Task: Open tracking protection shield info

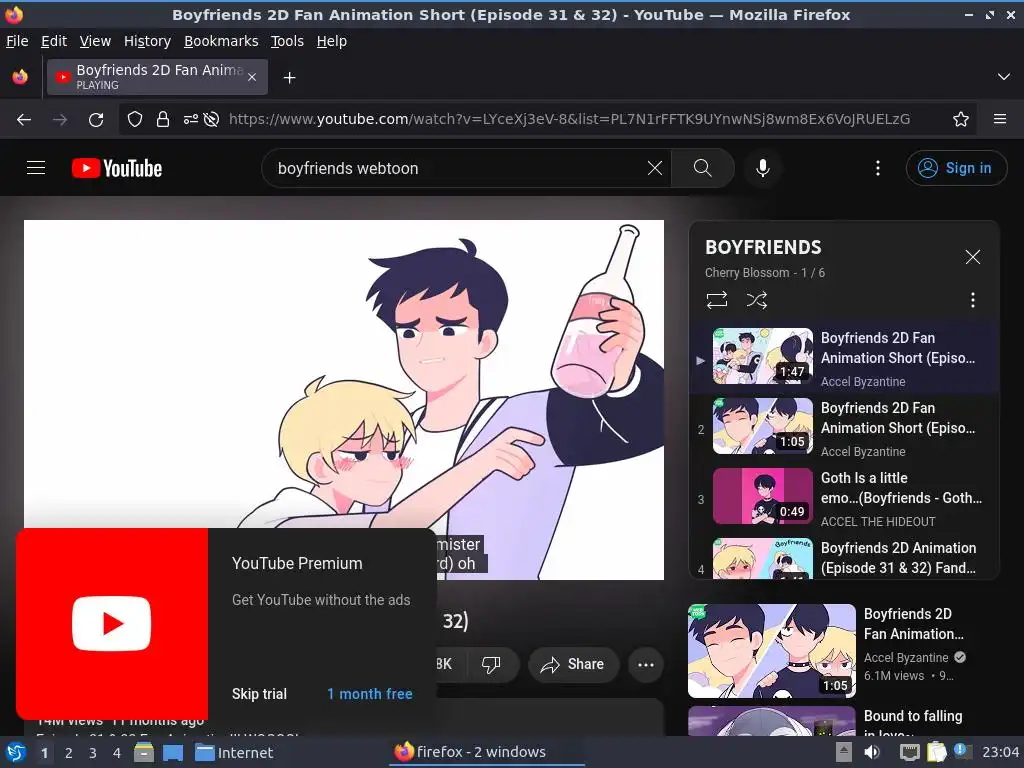Action: pyautogui.click(x=135, y=120)
